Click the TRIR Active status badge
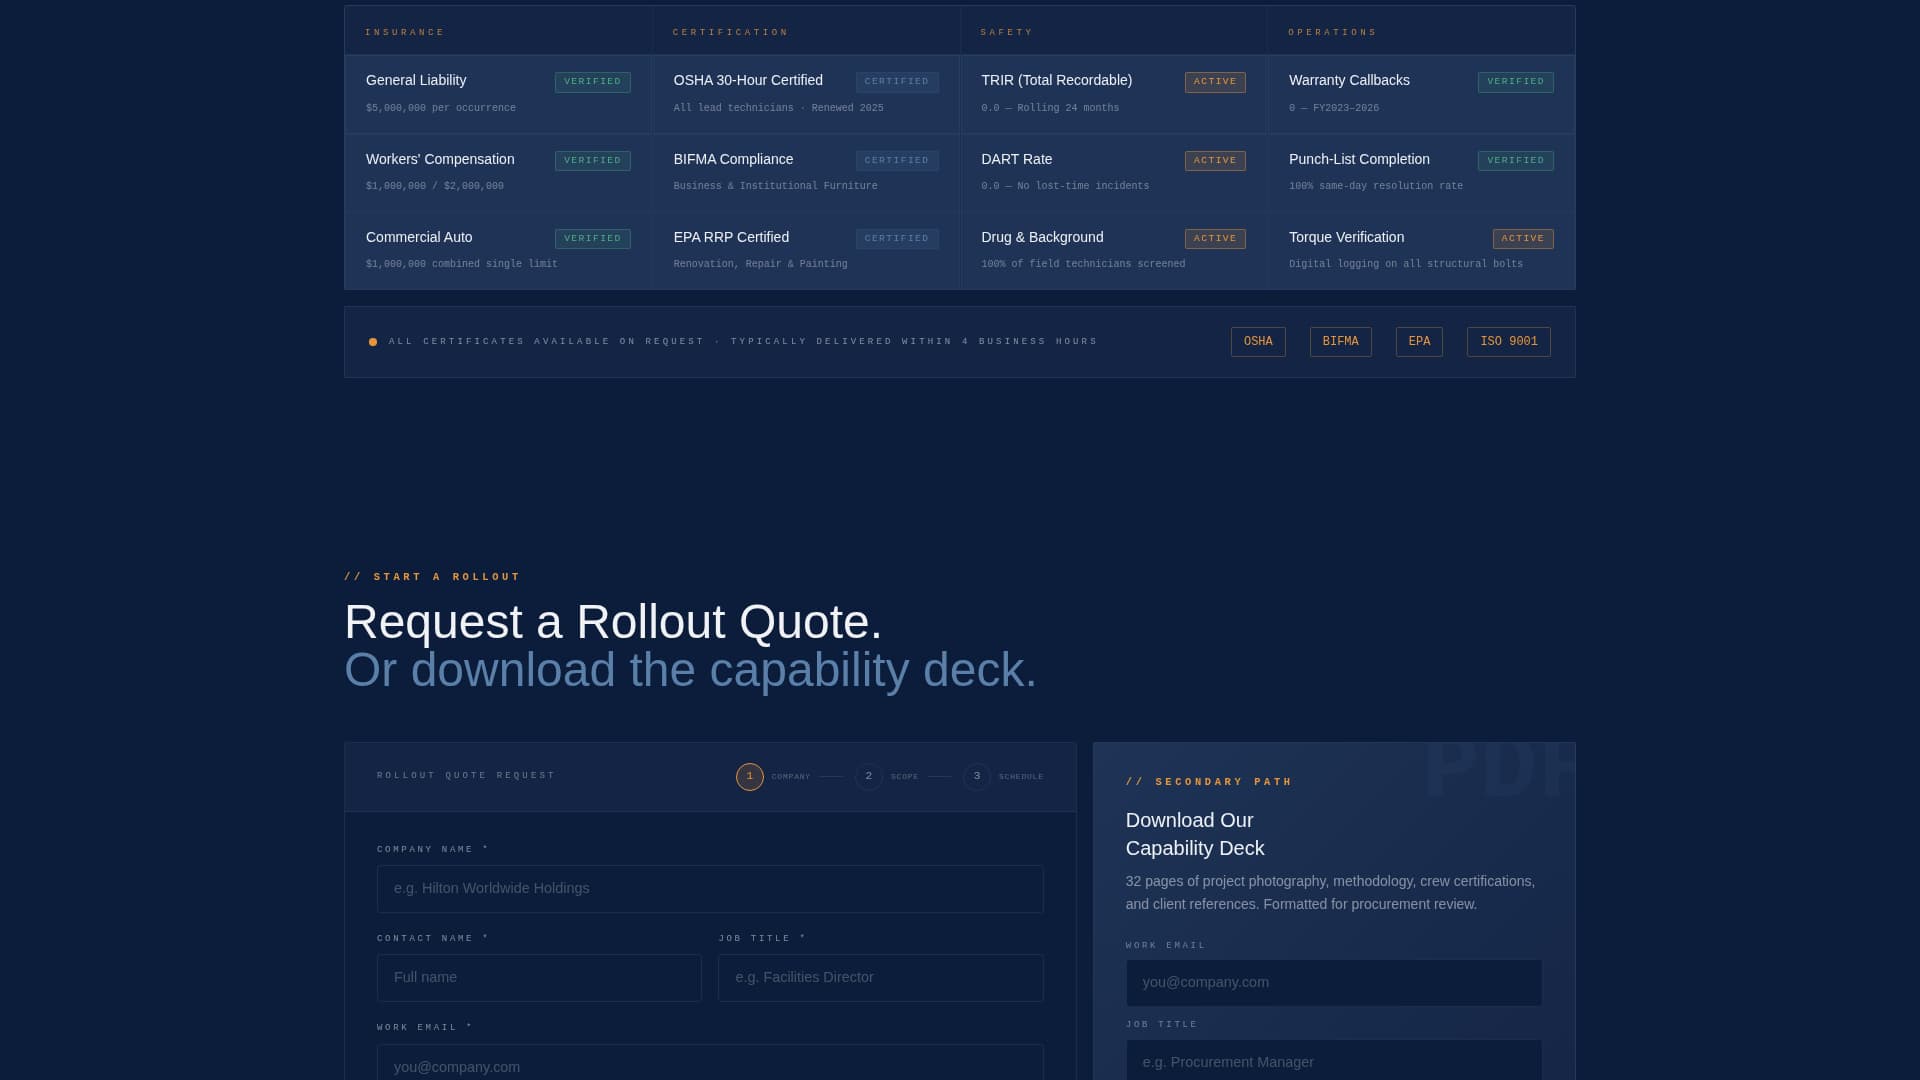Screen dimensions: 1920x1080 [1215, 82]
